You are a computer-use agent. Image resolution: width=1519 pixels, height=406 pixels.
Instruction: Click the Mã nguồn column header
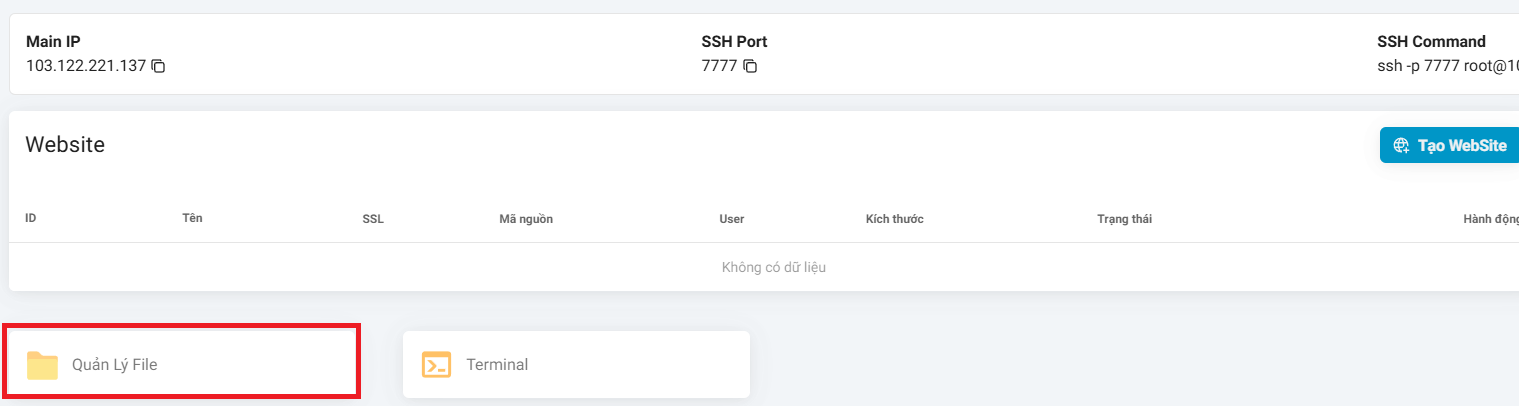pyautogui.click(x=526, y=219)
